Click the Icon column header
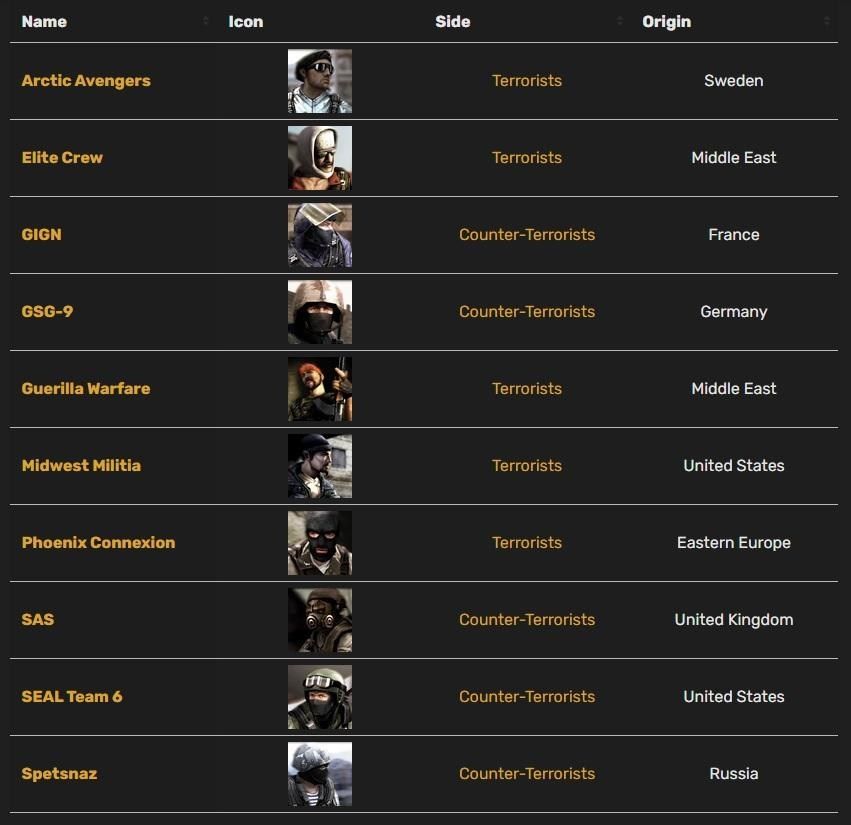The height and width of the screenshot is (825, 851). 246,22
